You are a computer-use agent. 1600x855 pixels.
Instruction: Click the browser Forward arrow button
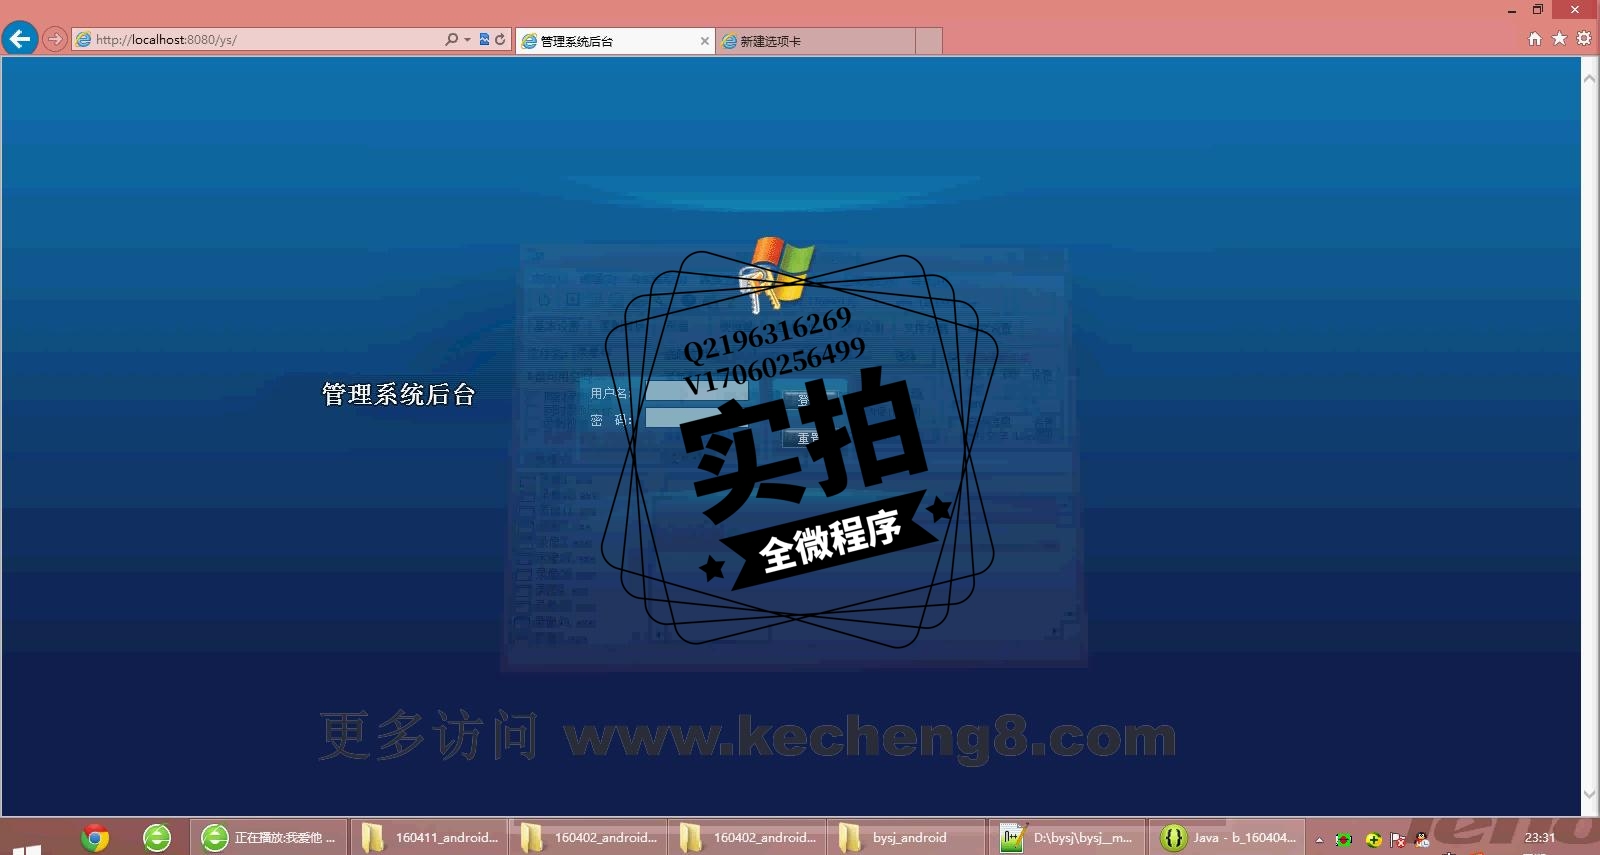coord(55,40)
